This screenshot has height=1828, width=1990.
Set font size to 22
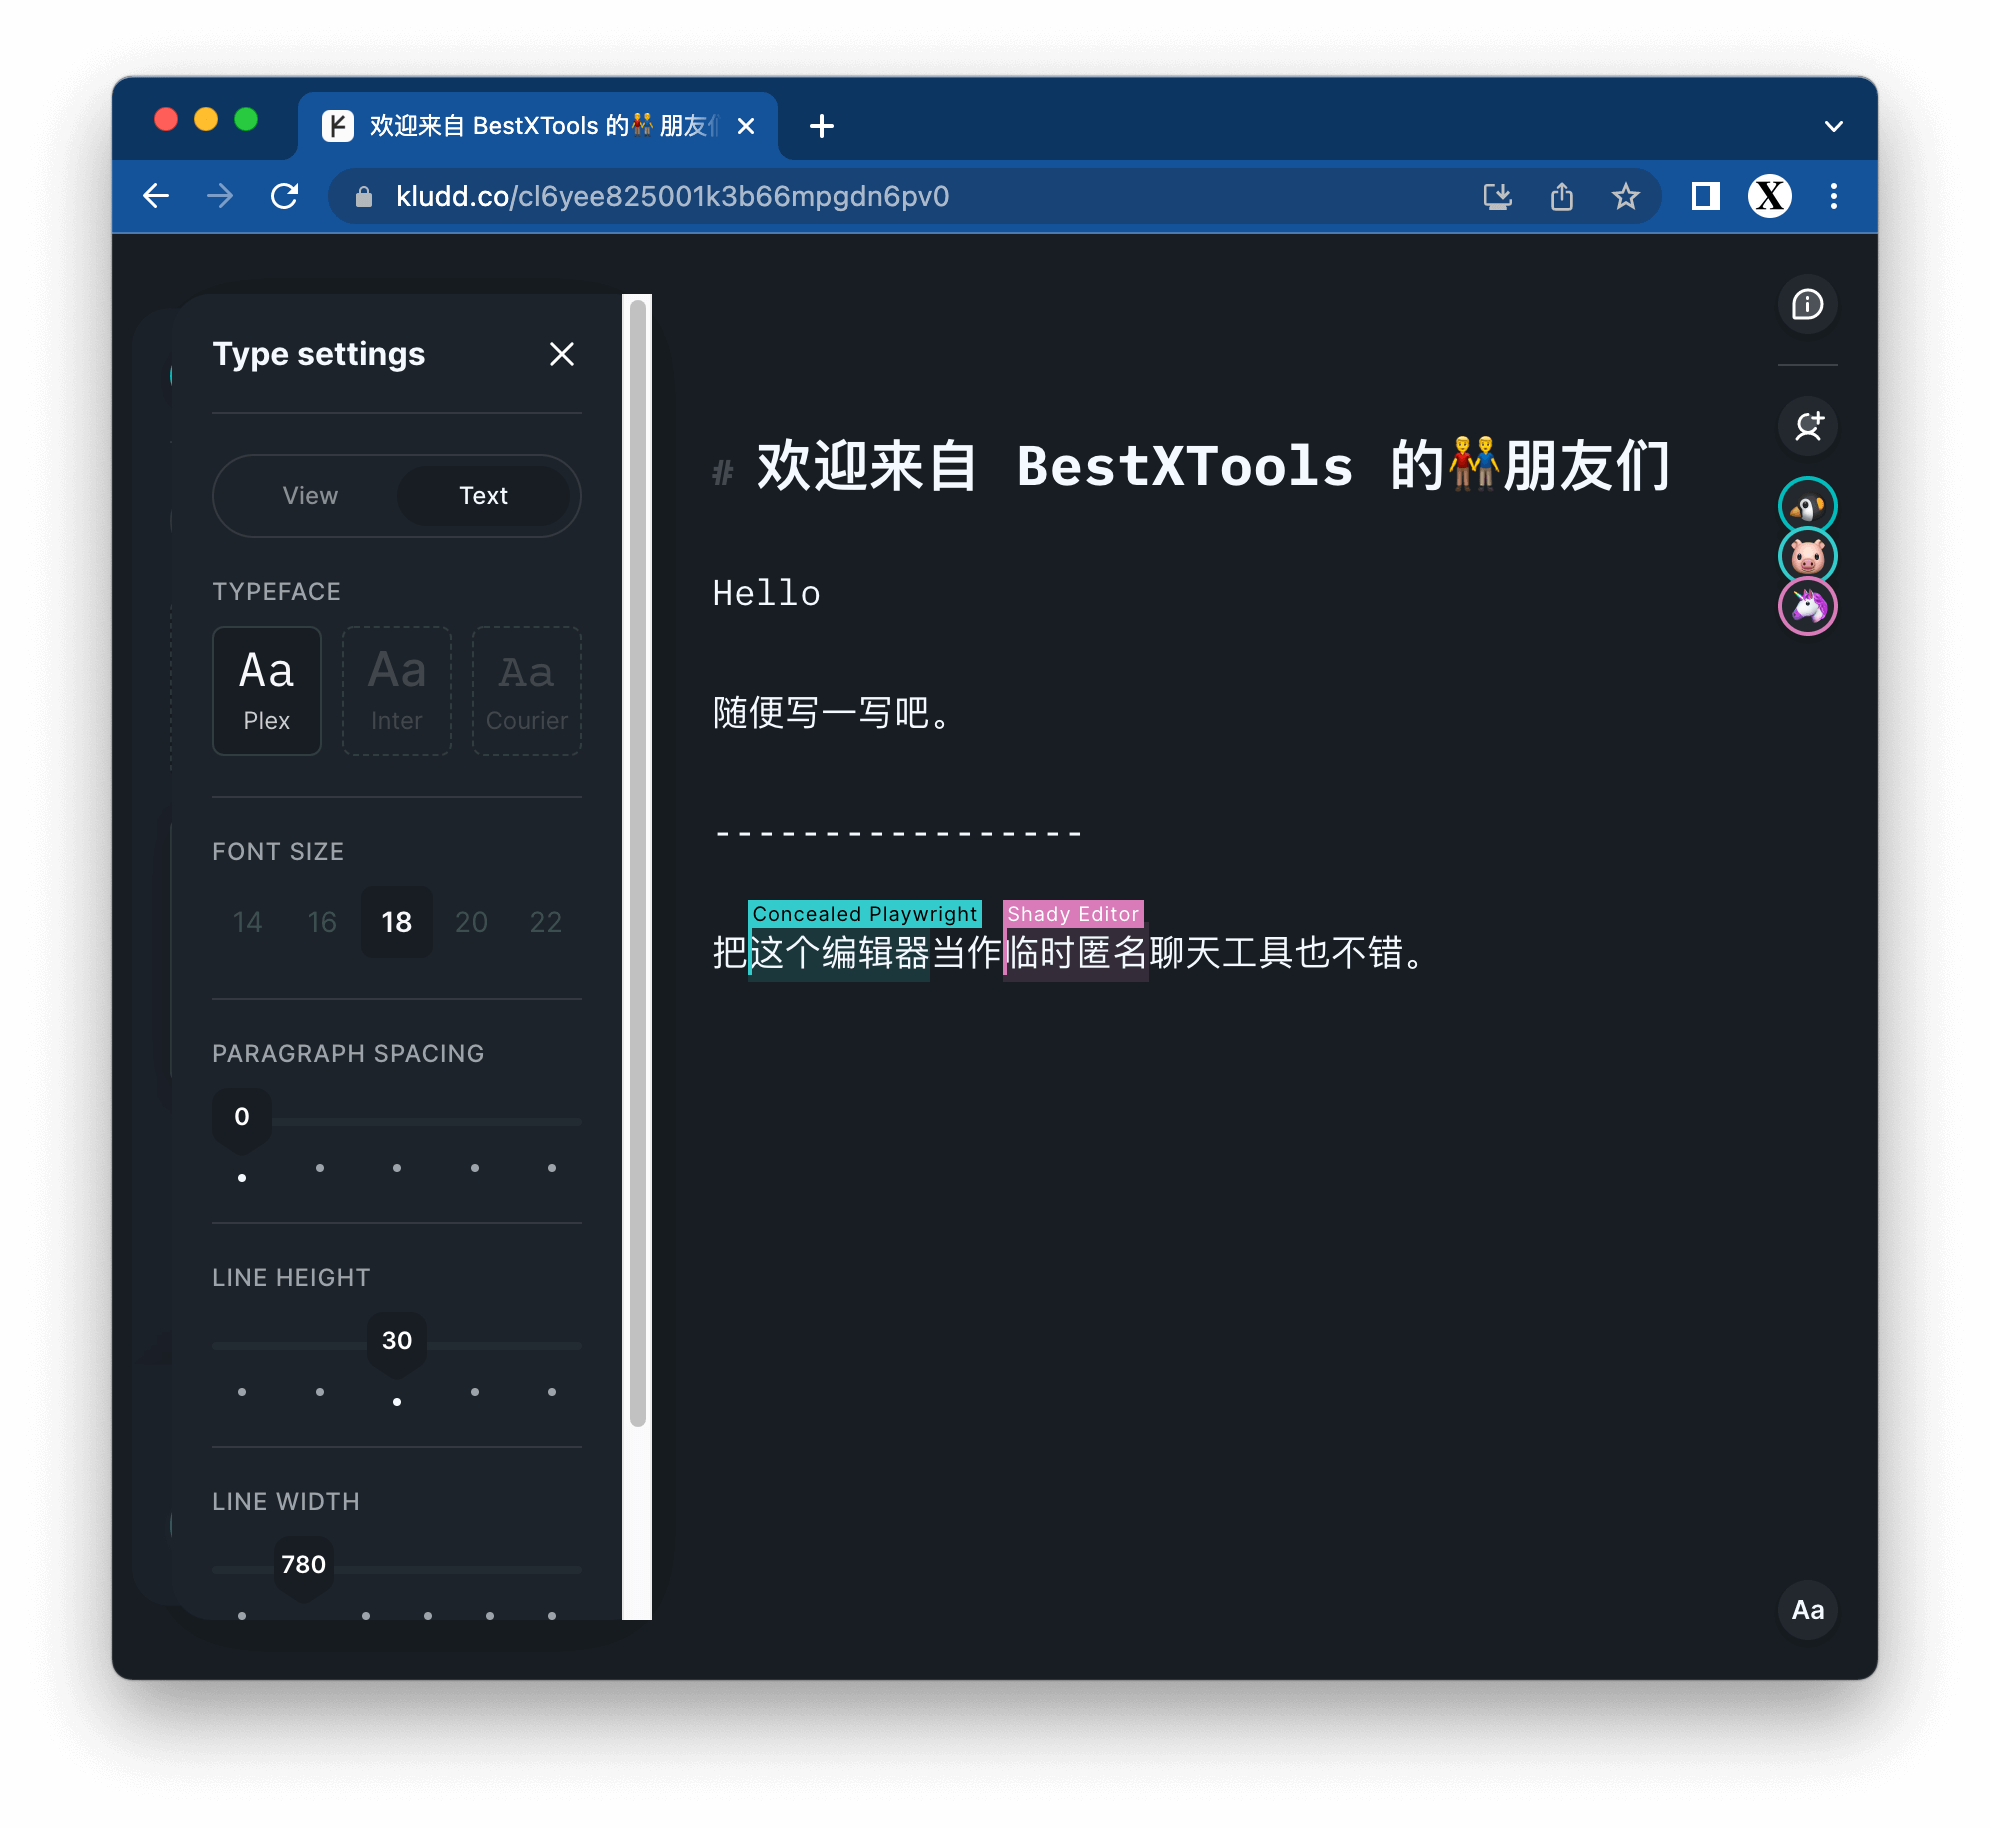(546, 922)
